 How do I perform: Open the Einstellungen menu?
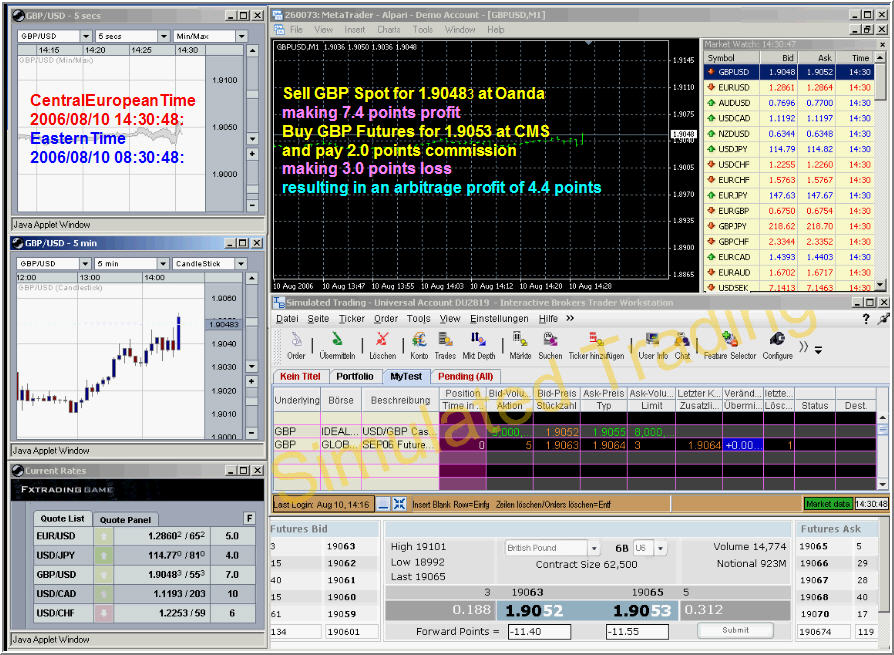coord(499,319)
